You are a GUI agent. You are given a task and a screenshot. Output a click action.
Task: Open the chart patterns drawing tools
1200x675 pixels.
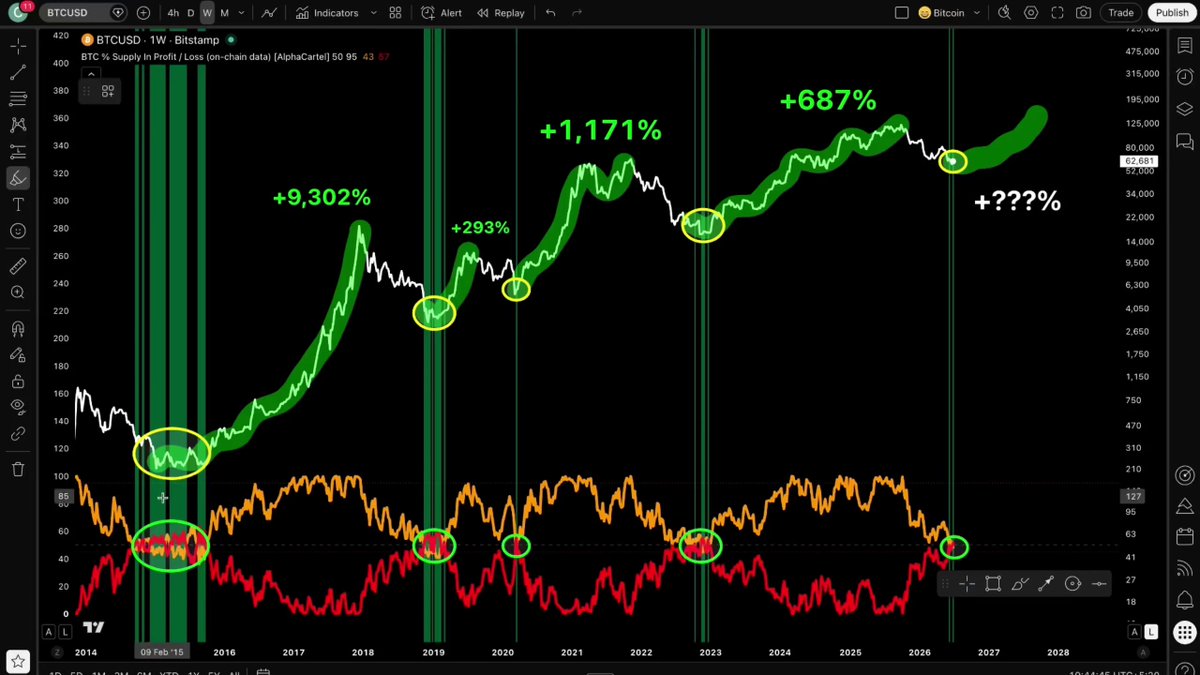(18, 125)
